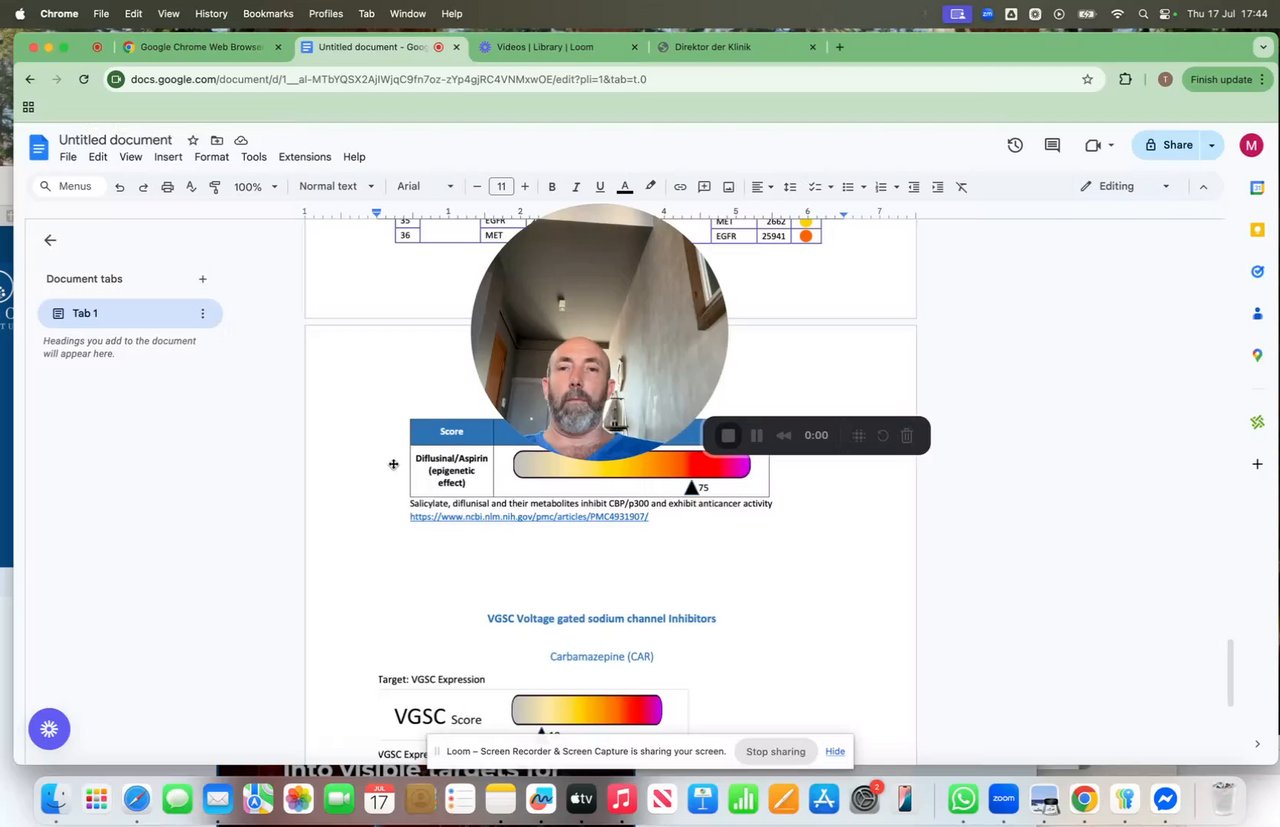
Task: Run spelling and grammar check icon
Action: tap(191, 187)
